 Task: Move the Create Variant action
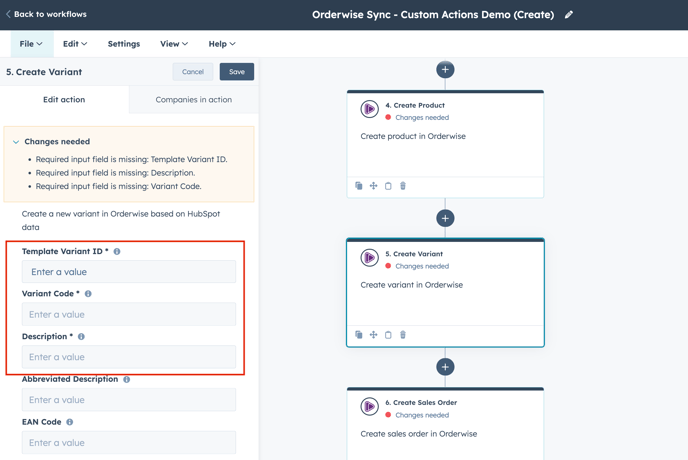click(373, 334)
